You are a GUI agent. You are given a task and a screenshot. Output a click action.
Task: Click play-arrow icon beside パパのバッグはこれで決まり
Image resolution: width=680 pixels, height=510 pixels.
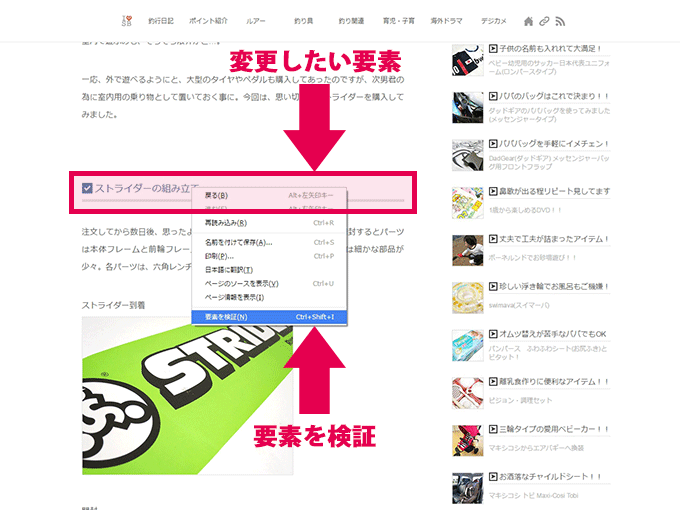coord(493,96)
